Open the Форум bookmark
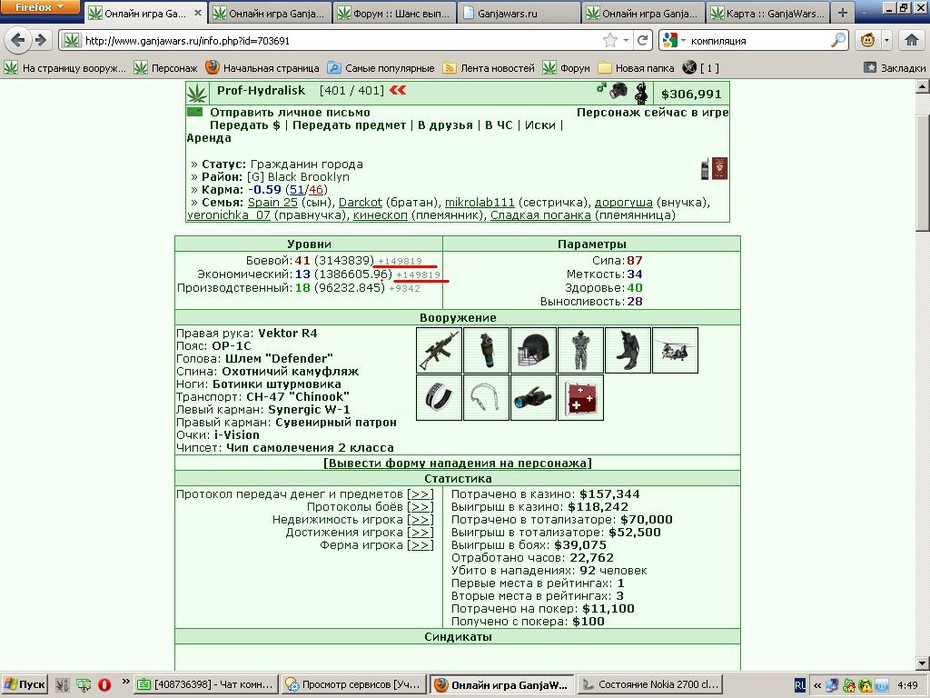Image resolution: width=930 pixels, height=698 pixels. (x=566, y=68)
